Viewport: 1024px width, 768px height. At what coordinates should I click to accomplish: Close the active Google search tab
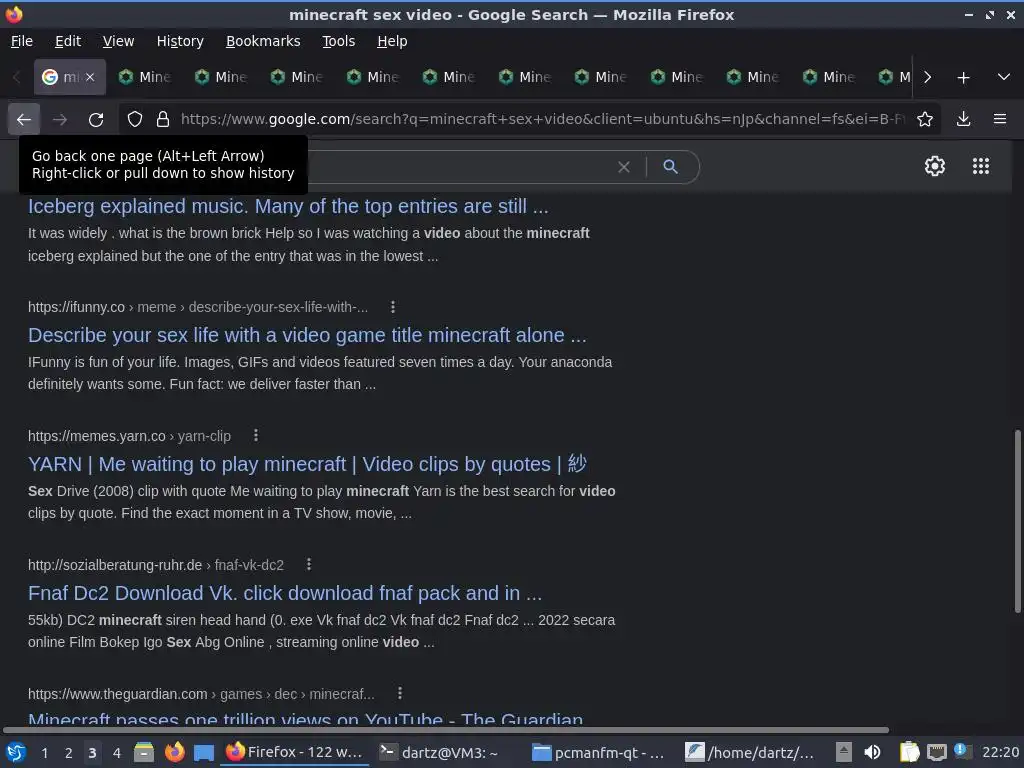90,77
